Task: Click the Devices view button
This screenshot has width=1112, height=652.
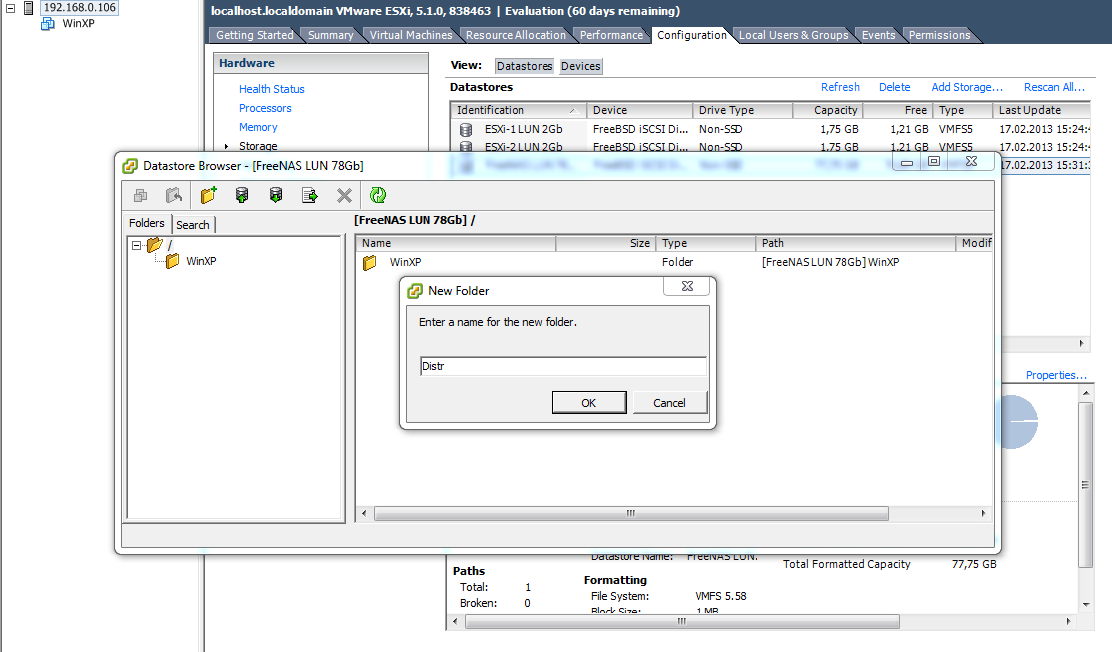Action: point(581,66)
